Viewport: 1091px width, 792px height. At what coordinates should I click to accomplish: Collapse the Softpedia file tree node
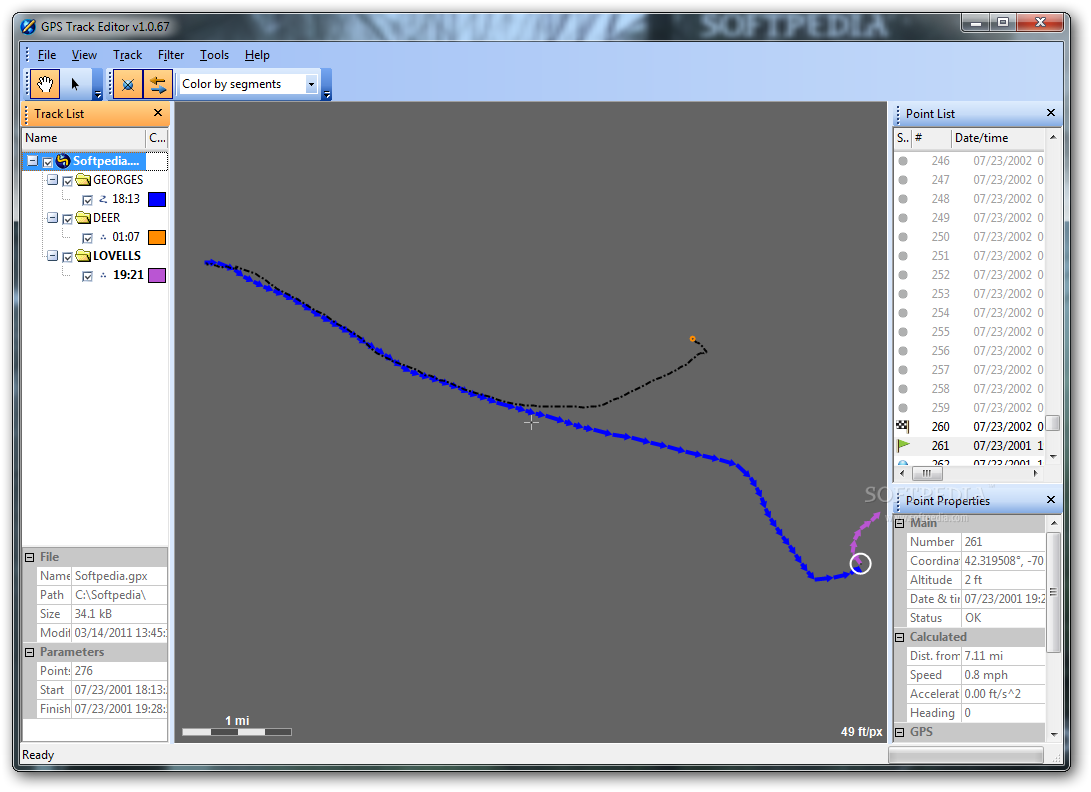[32, 161]
